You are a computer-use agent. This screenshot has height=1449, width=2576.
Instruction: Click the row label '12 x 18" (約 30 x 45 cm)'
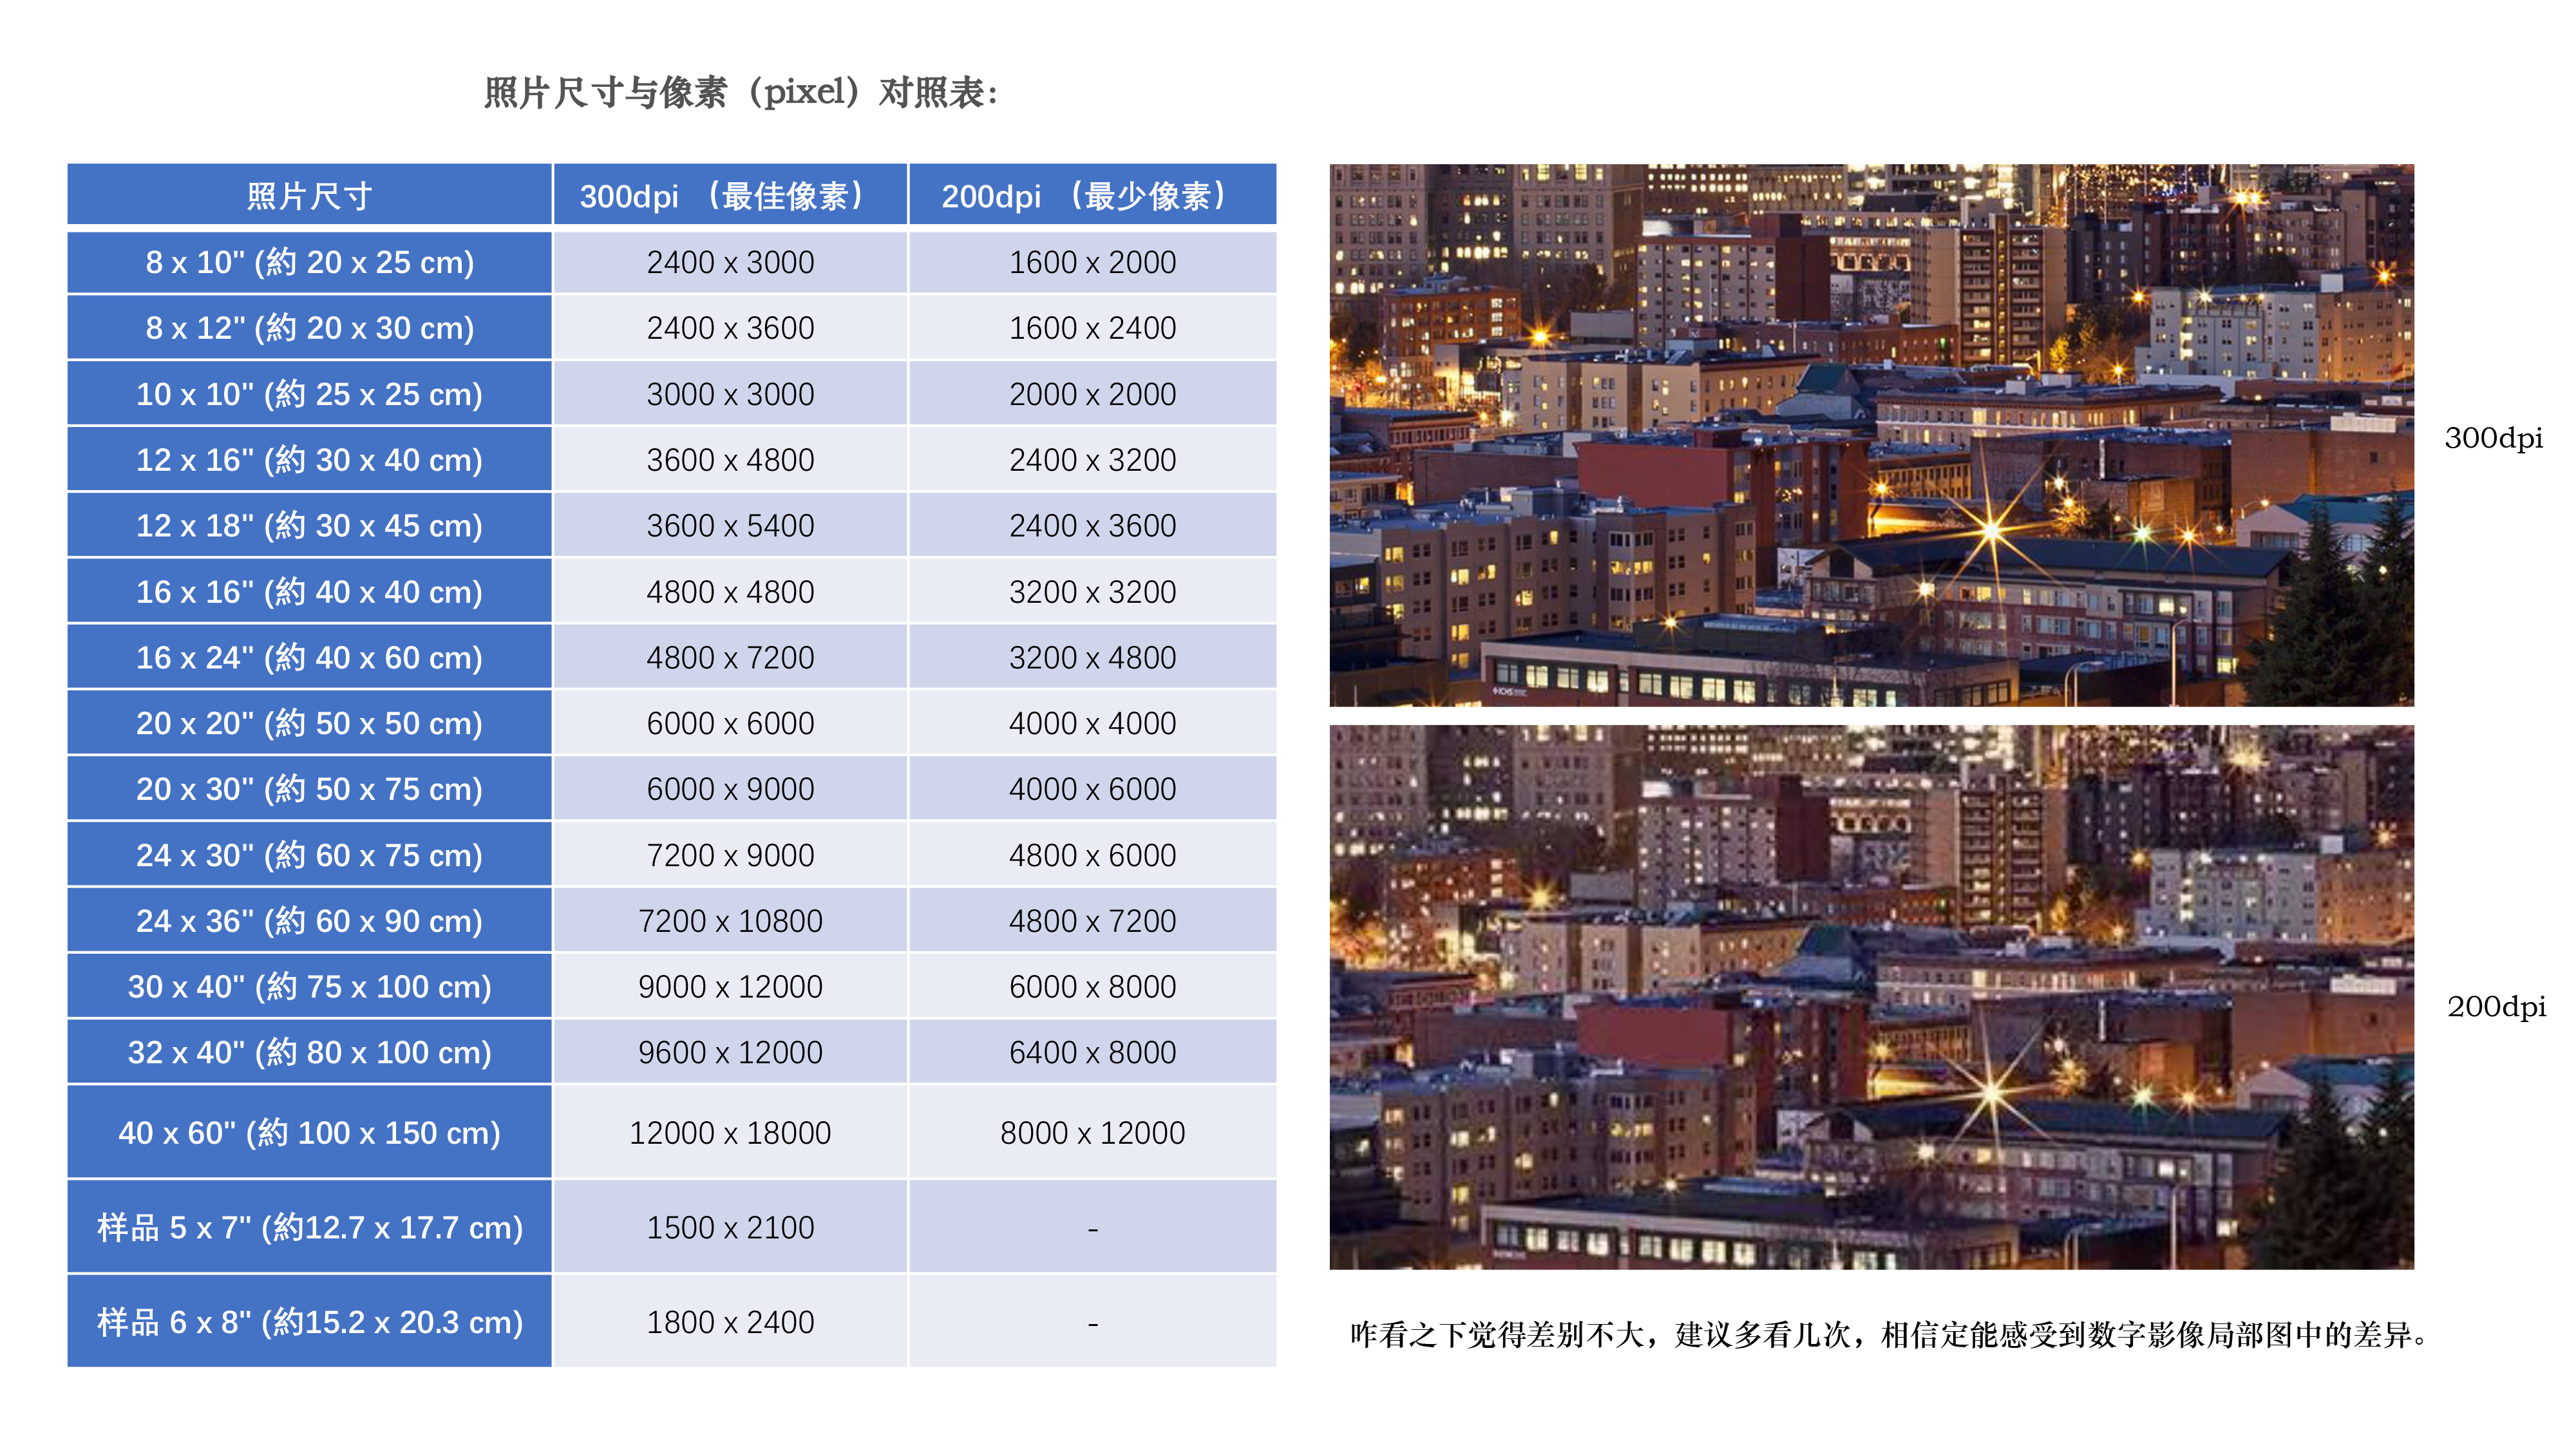pos(309,526)
